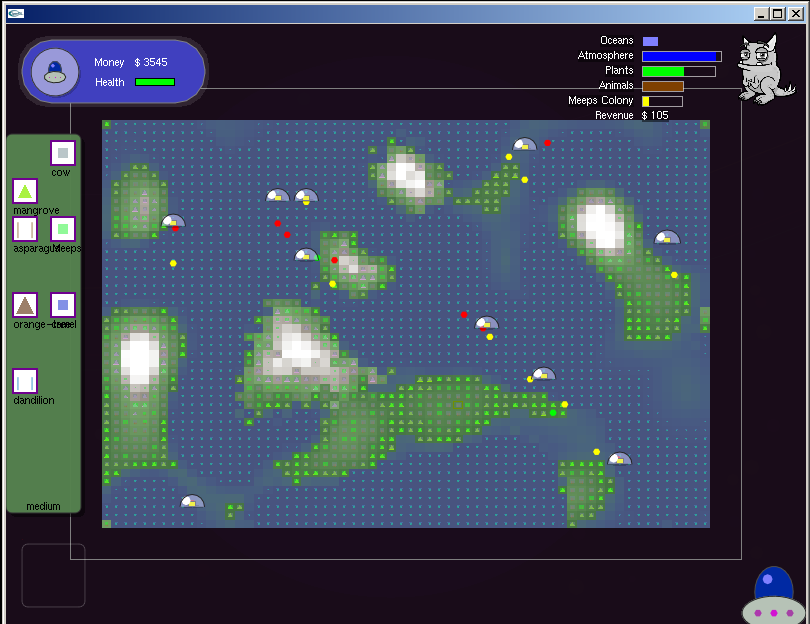Select the cow species icon
The width and height of the screenshot is (810, 624).
click(x=62, y=153)
